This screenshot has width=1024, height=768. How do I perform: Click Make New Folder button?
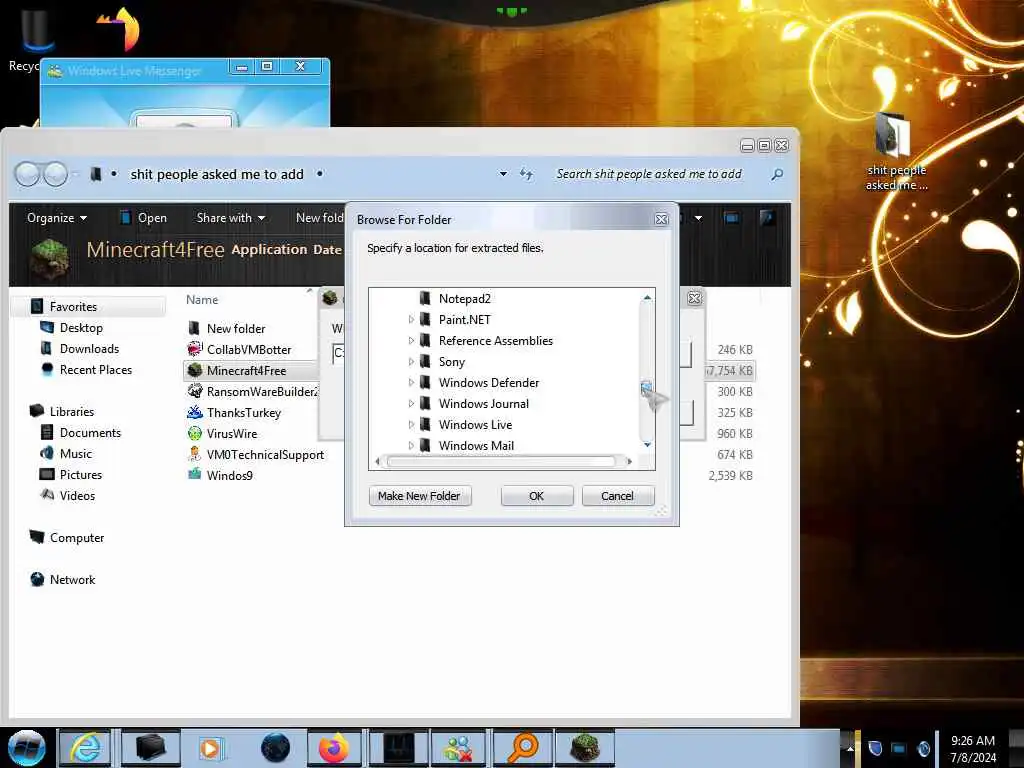pyautogui.click(x=419, y=496)
